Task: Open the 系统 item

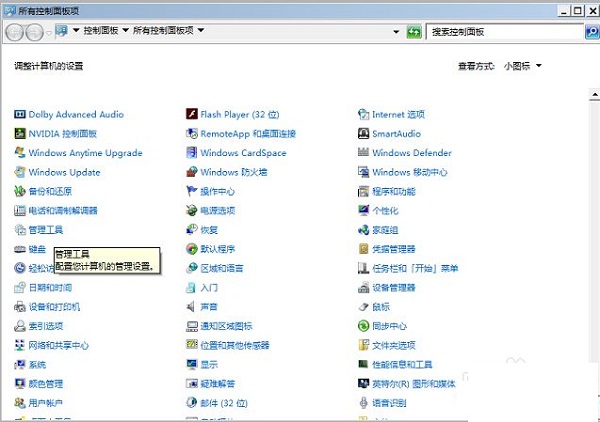Action: (37, 365)
